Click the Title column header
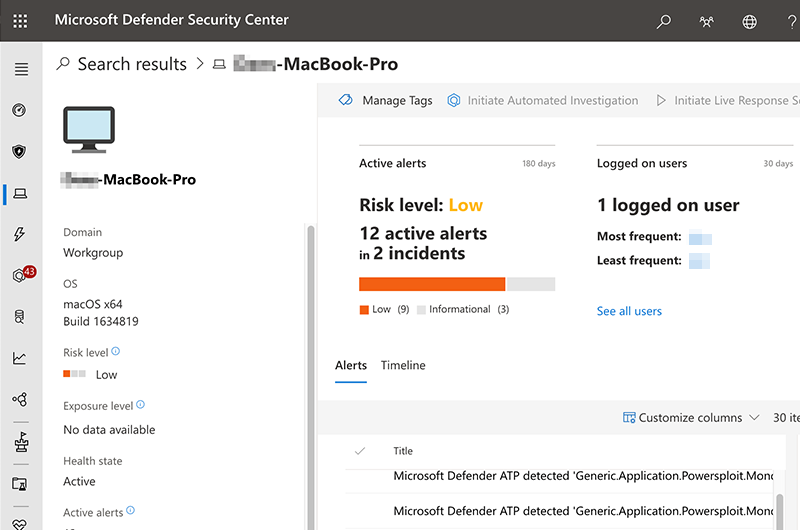800x530 pixels. (x=403, y=451)
